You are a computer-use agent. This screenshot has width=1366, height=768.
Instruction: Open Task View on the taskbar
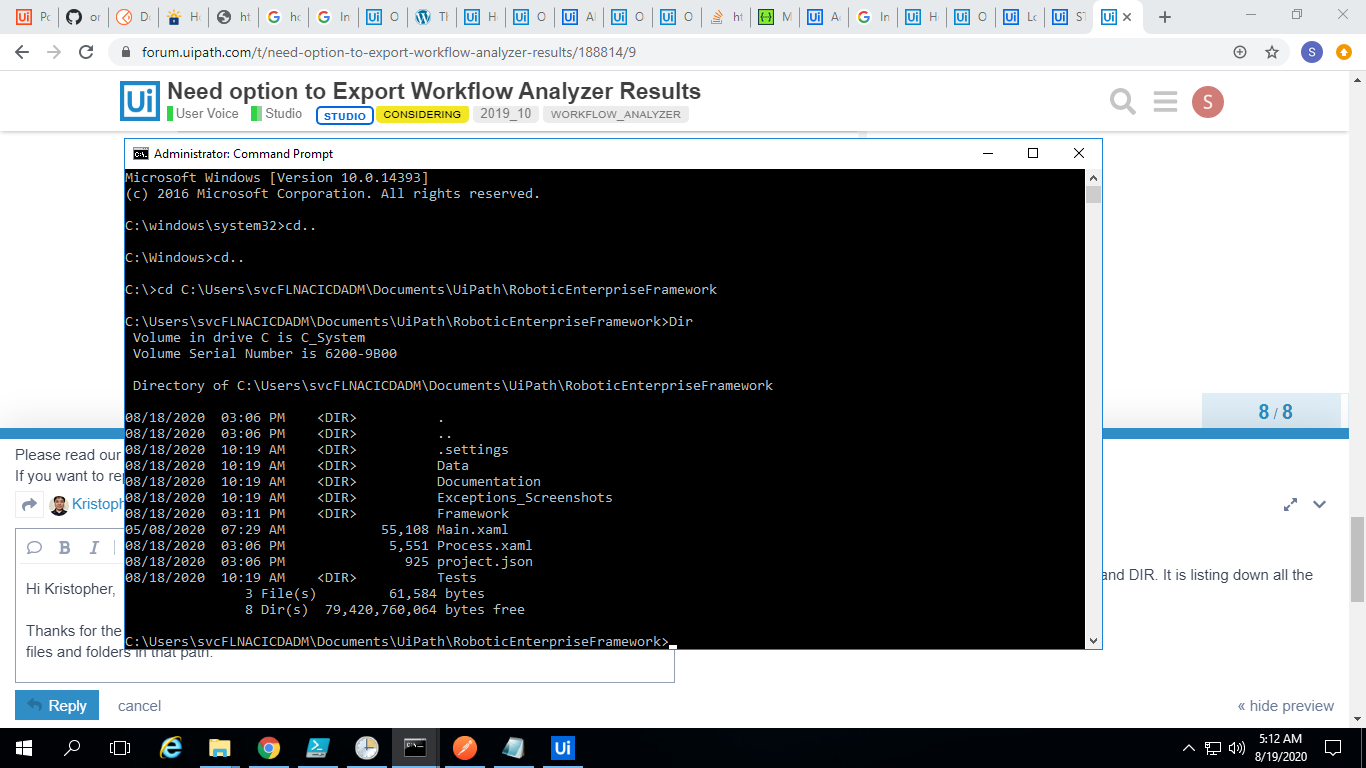tap(120, 747)
